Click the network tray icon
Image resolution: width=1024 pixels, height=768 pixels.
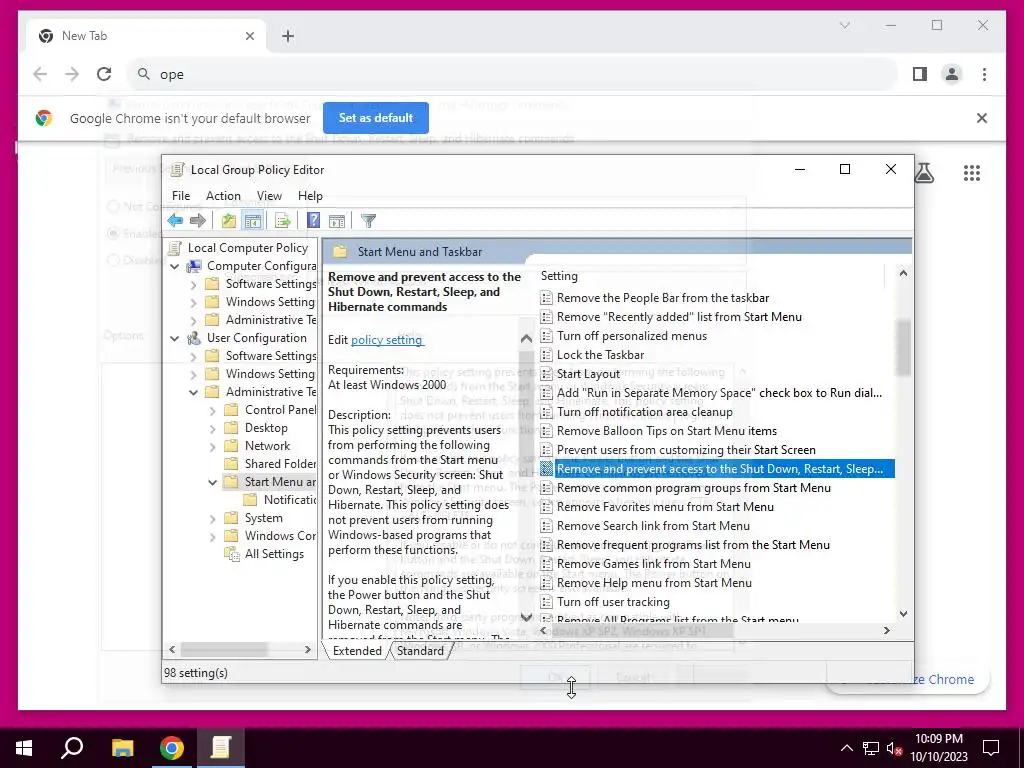coord(871,748)
